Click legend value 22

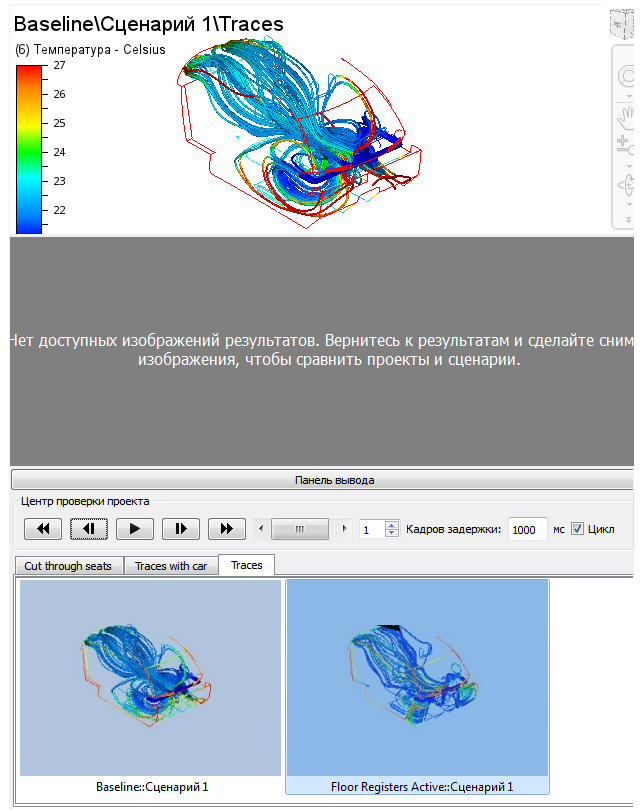point(59,210)
